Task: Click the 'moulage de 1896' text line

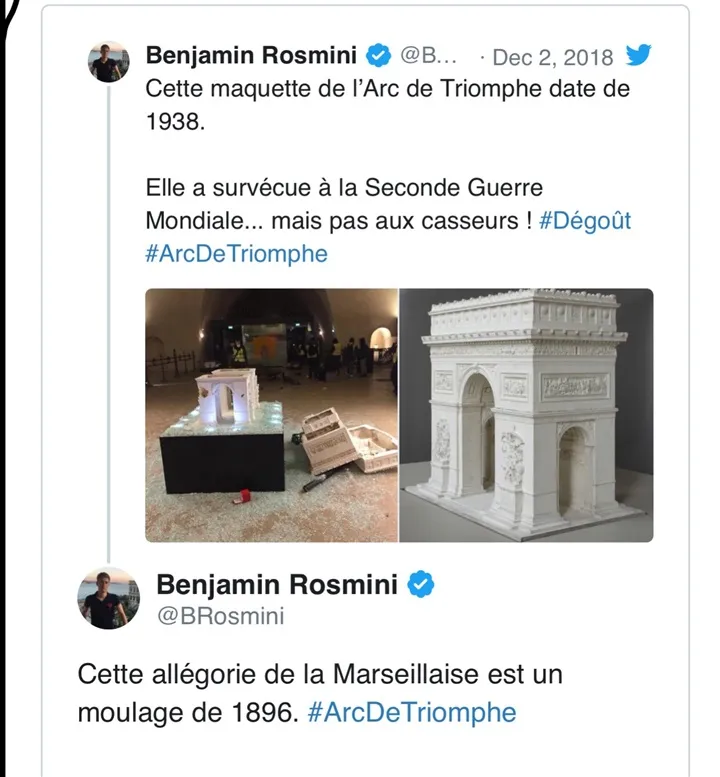Action: click(187, 713)
